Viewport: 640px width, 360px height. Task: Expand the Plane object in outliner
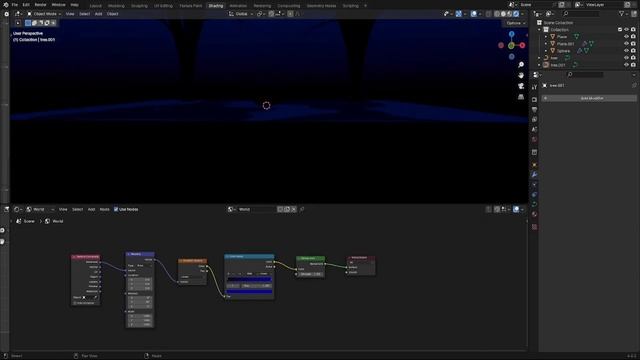[x=546, y=37]
